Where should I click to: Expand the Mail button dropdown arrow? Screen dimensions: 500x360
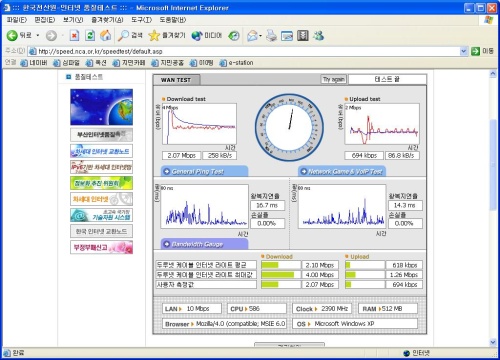point(260,36)
